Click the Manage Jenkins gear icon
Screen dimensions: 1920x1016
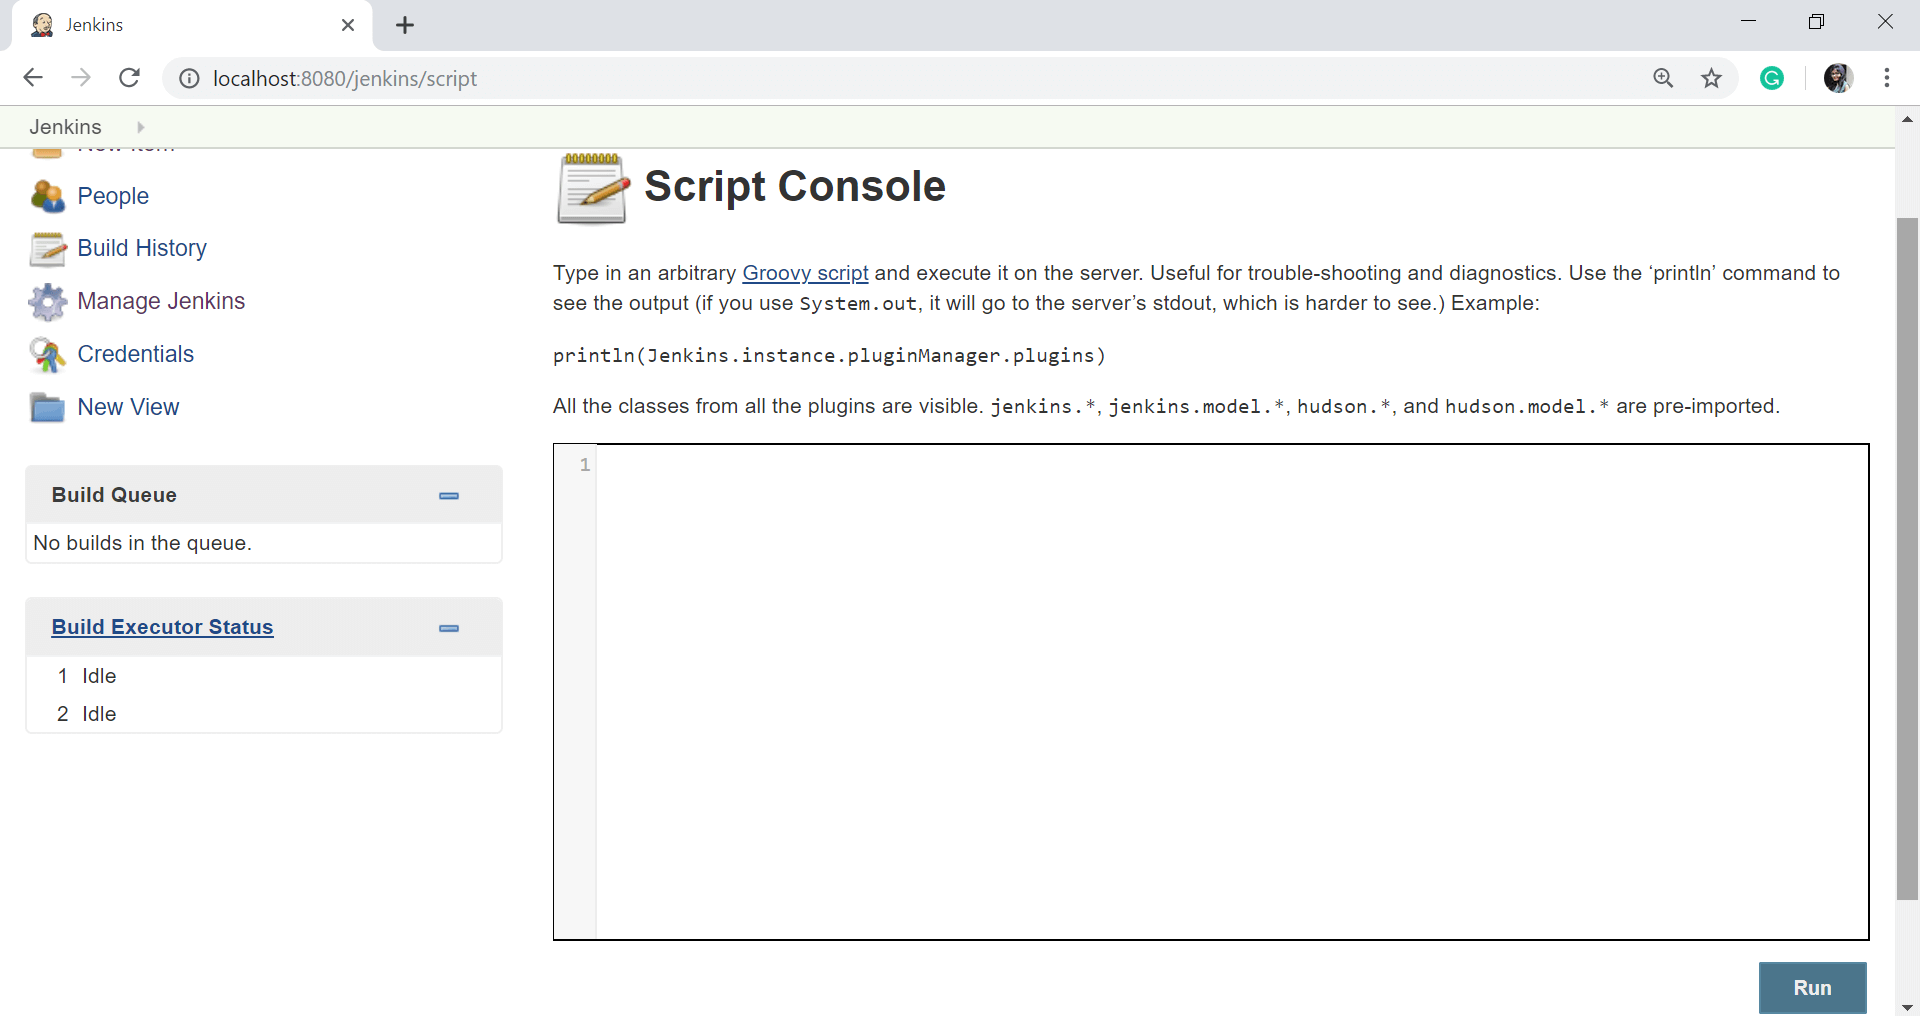click(x=47, y=302)
